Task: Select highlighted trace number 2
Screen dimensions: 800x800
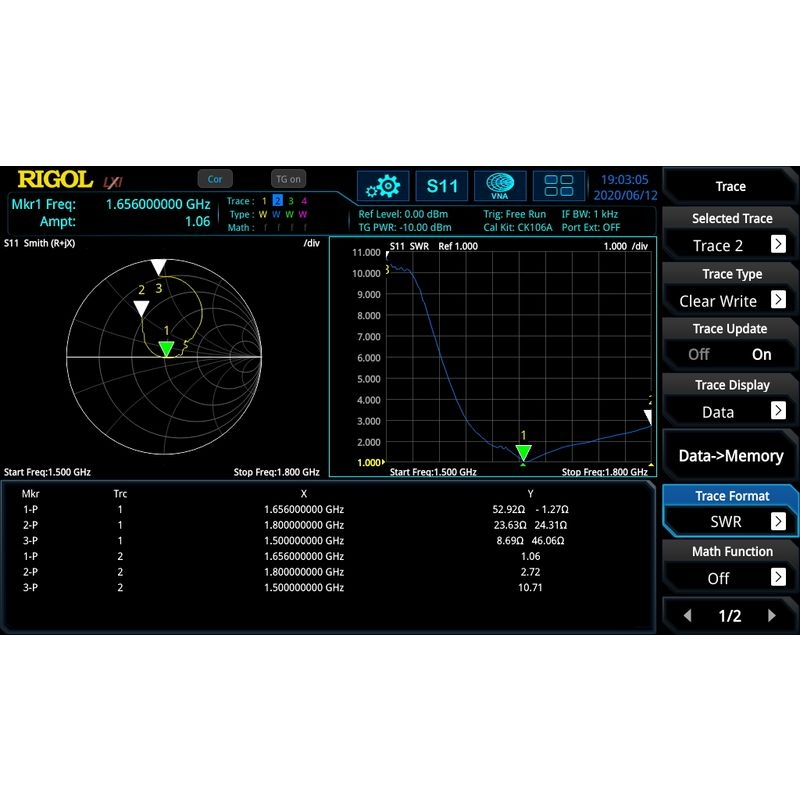Action: click(278, 201)
